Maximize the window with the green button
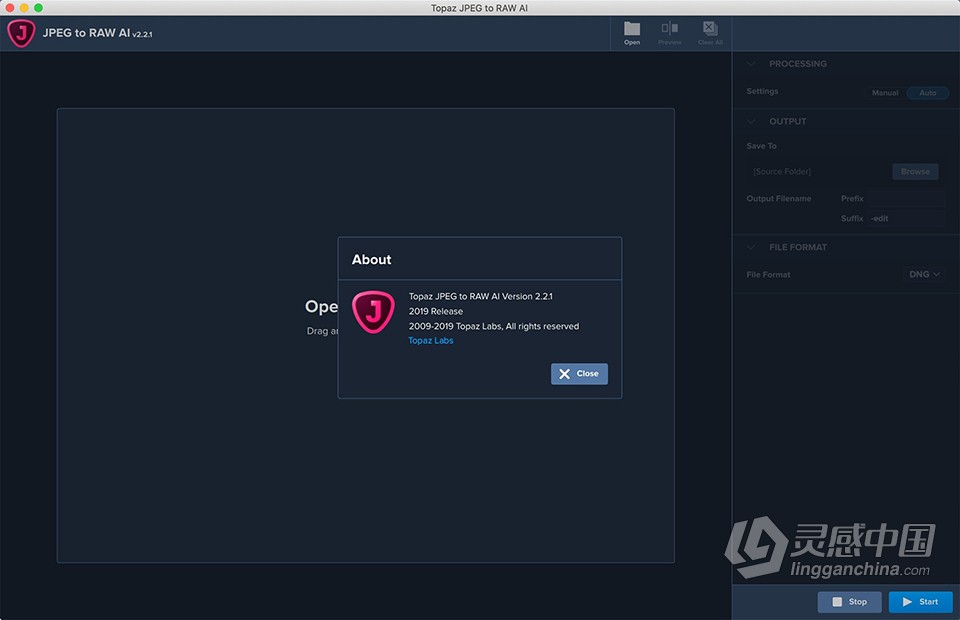Viewport: 960px width, 620px height. (x=38, y=8)
